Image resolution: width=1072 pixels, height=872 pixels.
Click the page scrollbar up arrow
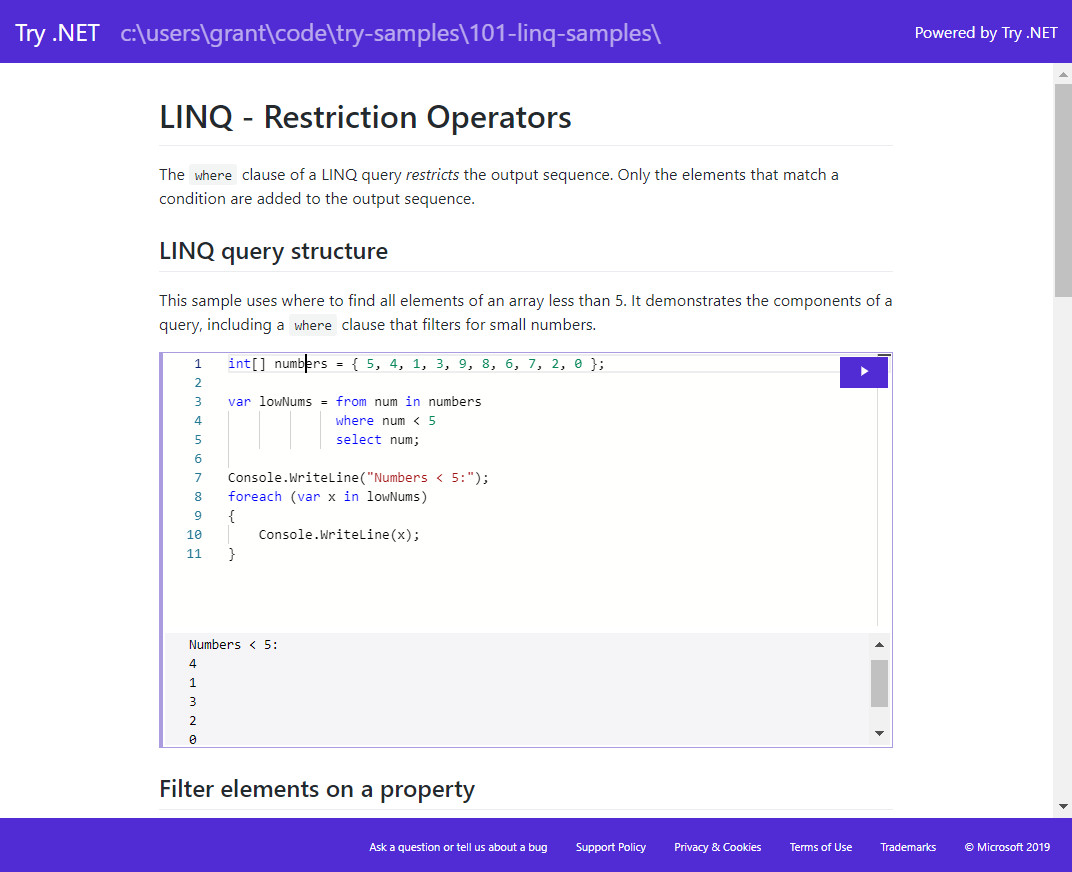[1063, 74]
